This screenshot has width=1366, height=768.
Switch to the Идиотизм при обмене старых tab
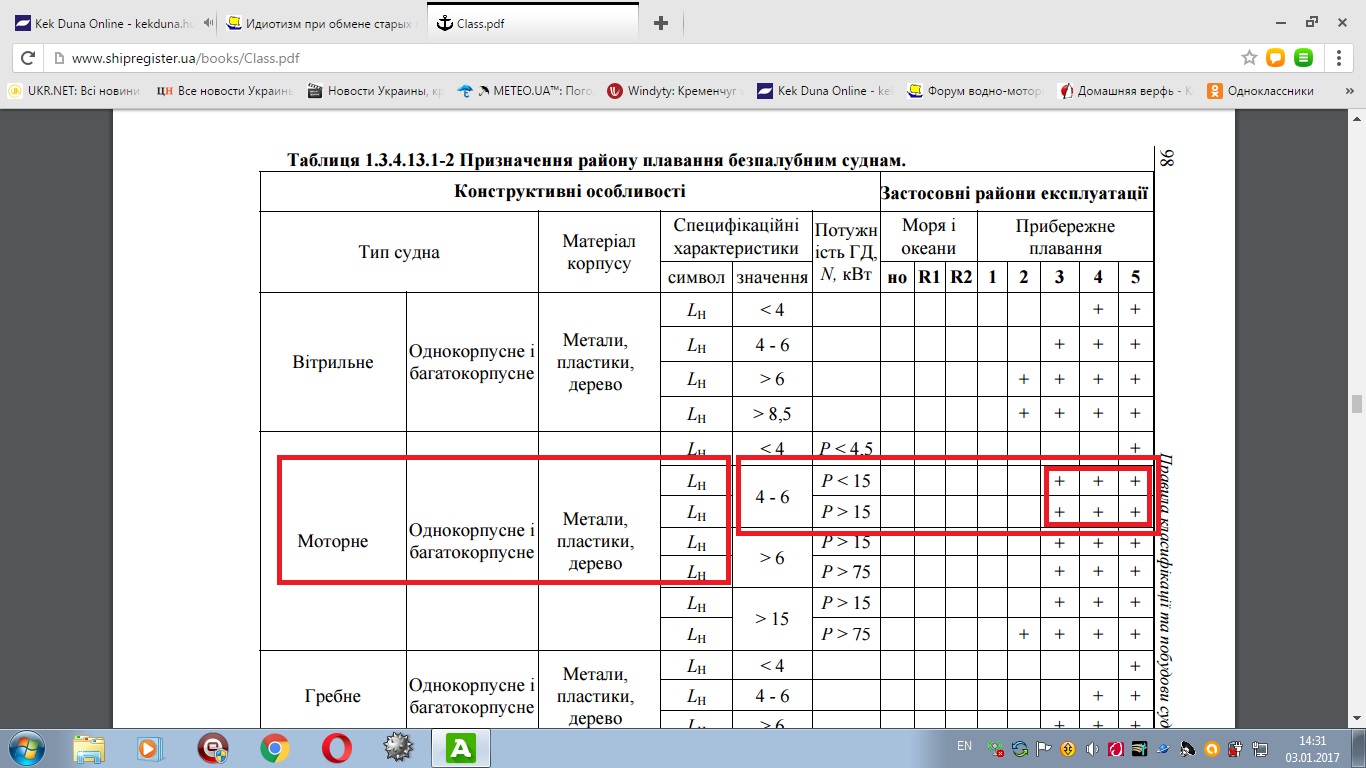[x=321, y=22]
